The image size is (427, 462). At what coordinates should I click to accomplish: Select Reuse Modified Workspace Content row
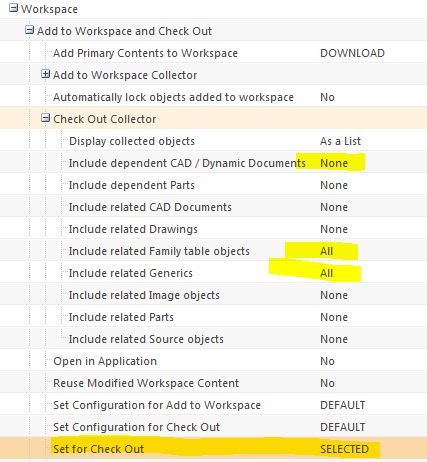[x=213, y=383]
